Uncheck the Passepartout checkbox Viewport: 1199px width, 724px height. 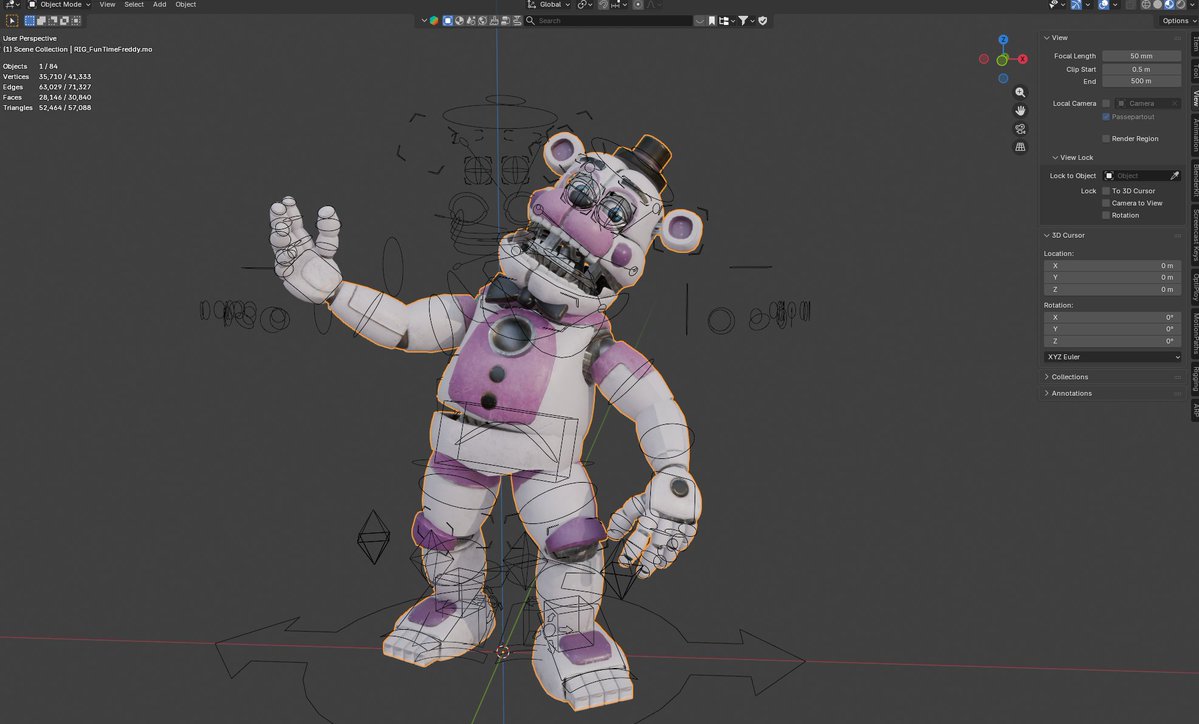(1106, 117)
